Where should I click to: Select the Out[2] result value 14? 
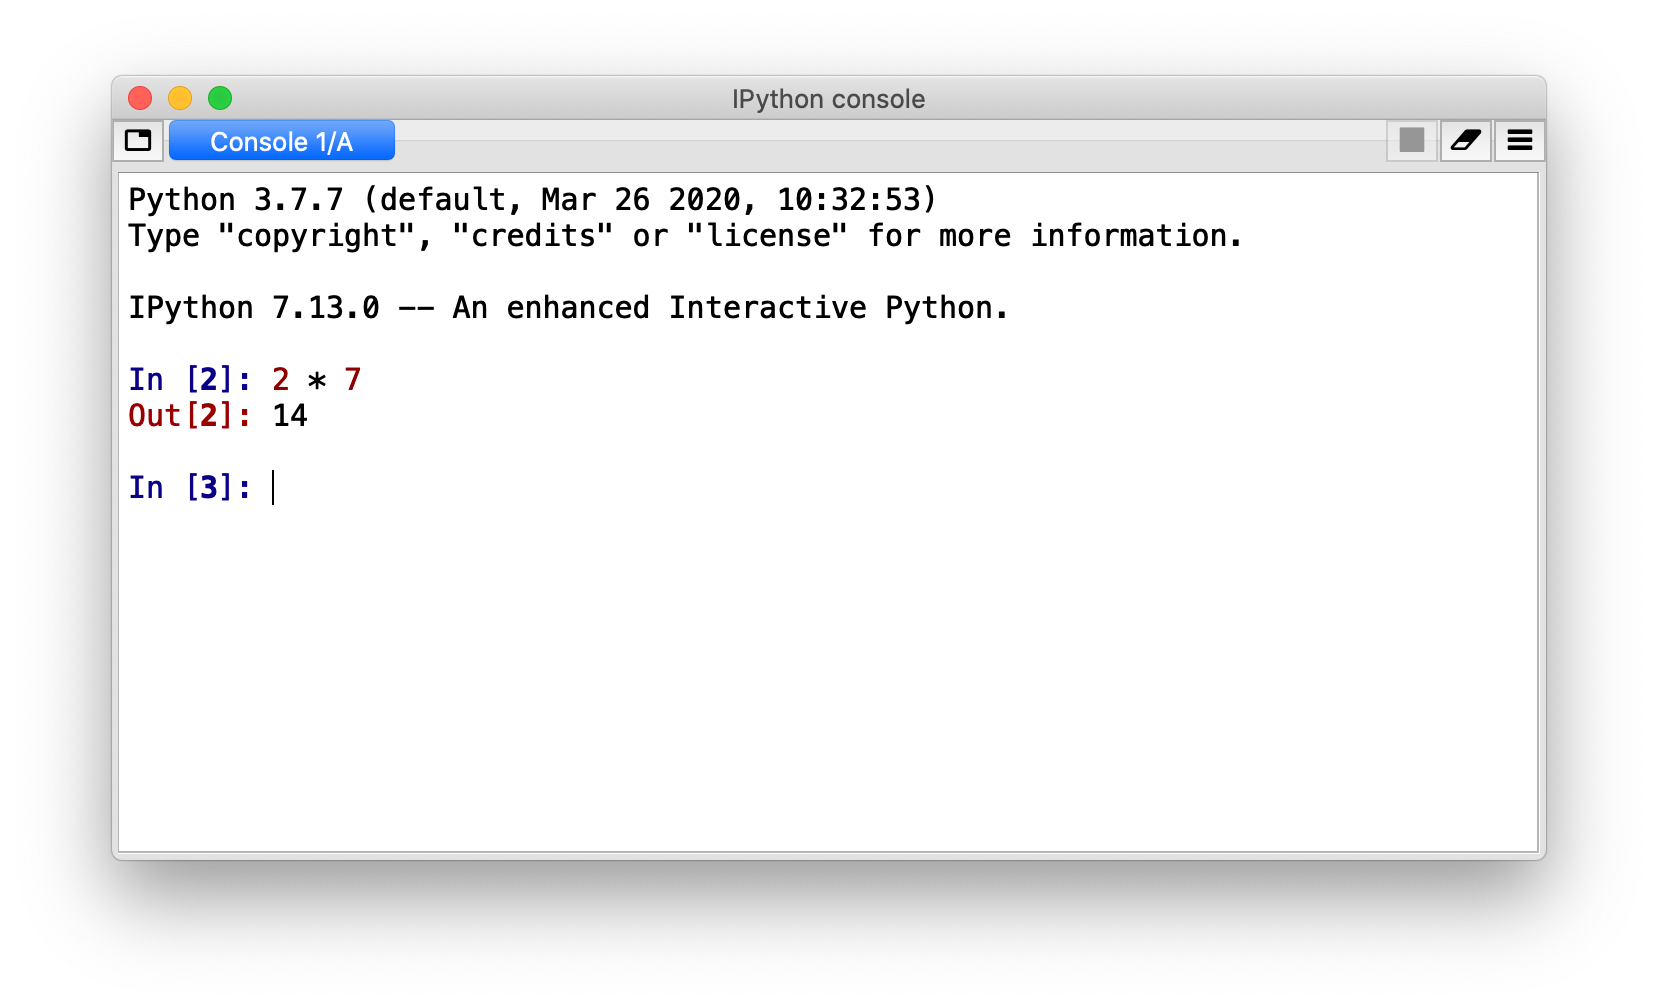[x=293, y=415]
